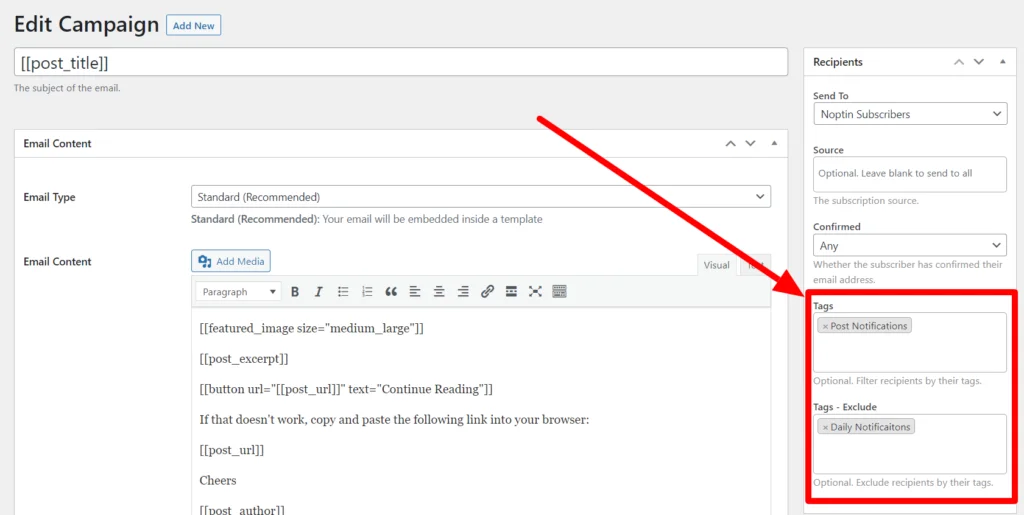Click the Add New campaign button

(x=194, y=25)
